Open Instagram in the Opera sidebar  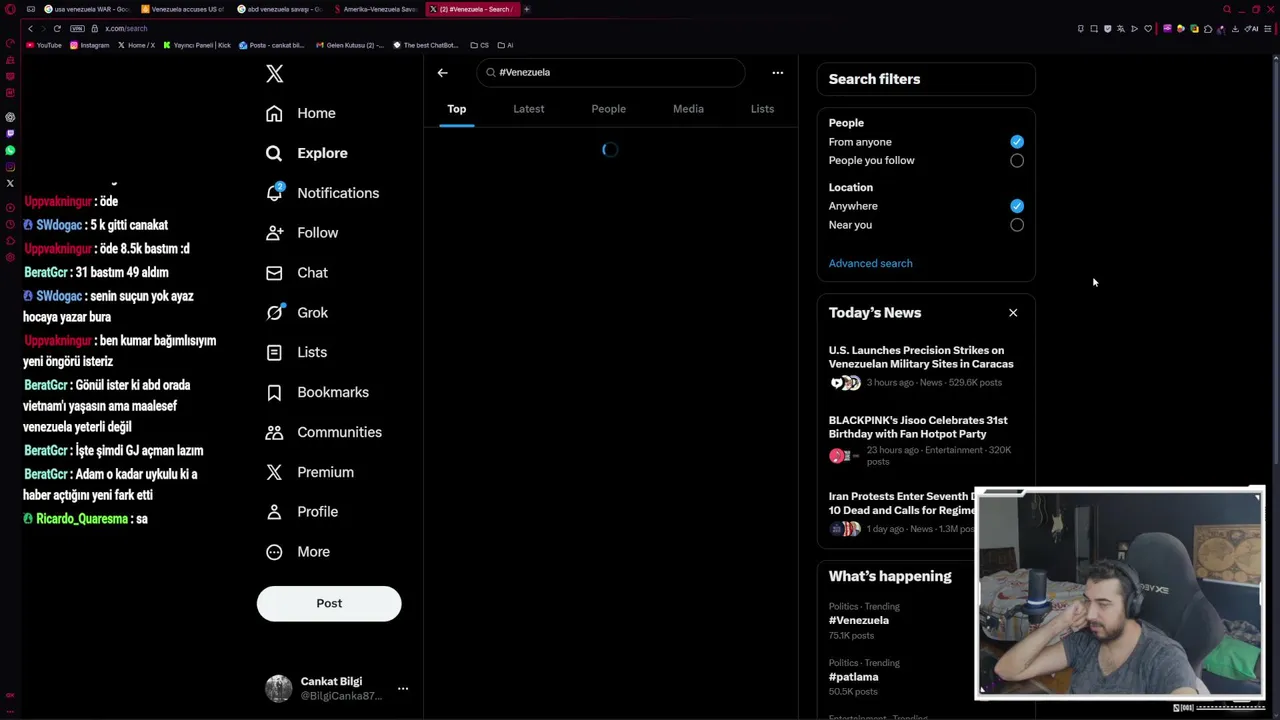click(10, 167)
